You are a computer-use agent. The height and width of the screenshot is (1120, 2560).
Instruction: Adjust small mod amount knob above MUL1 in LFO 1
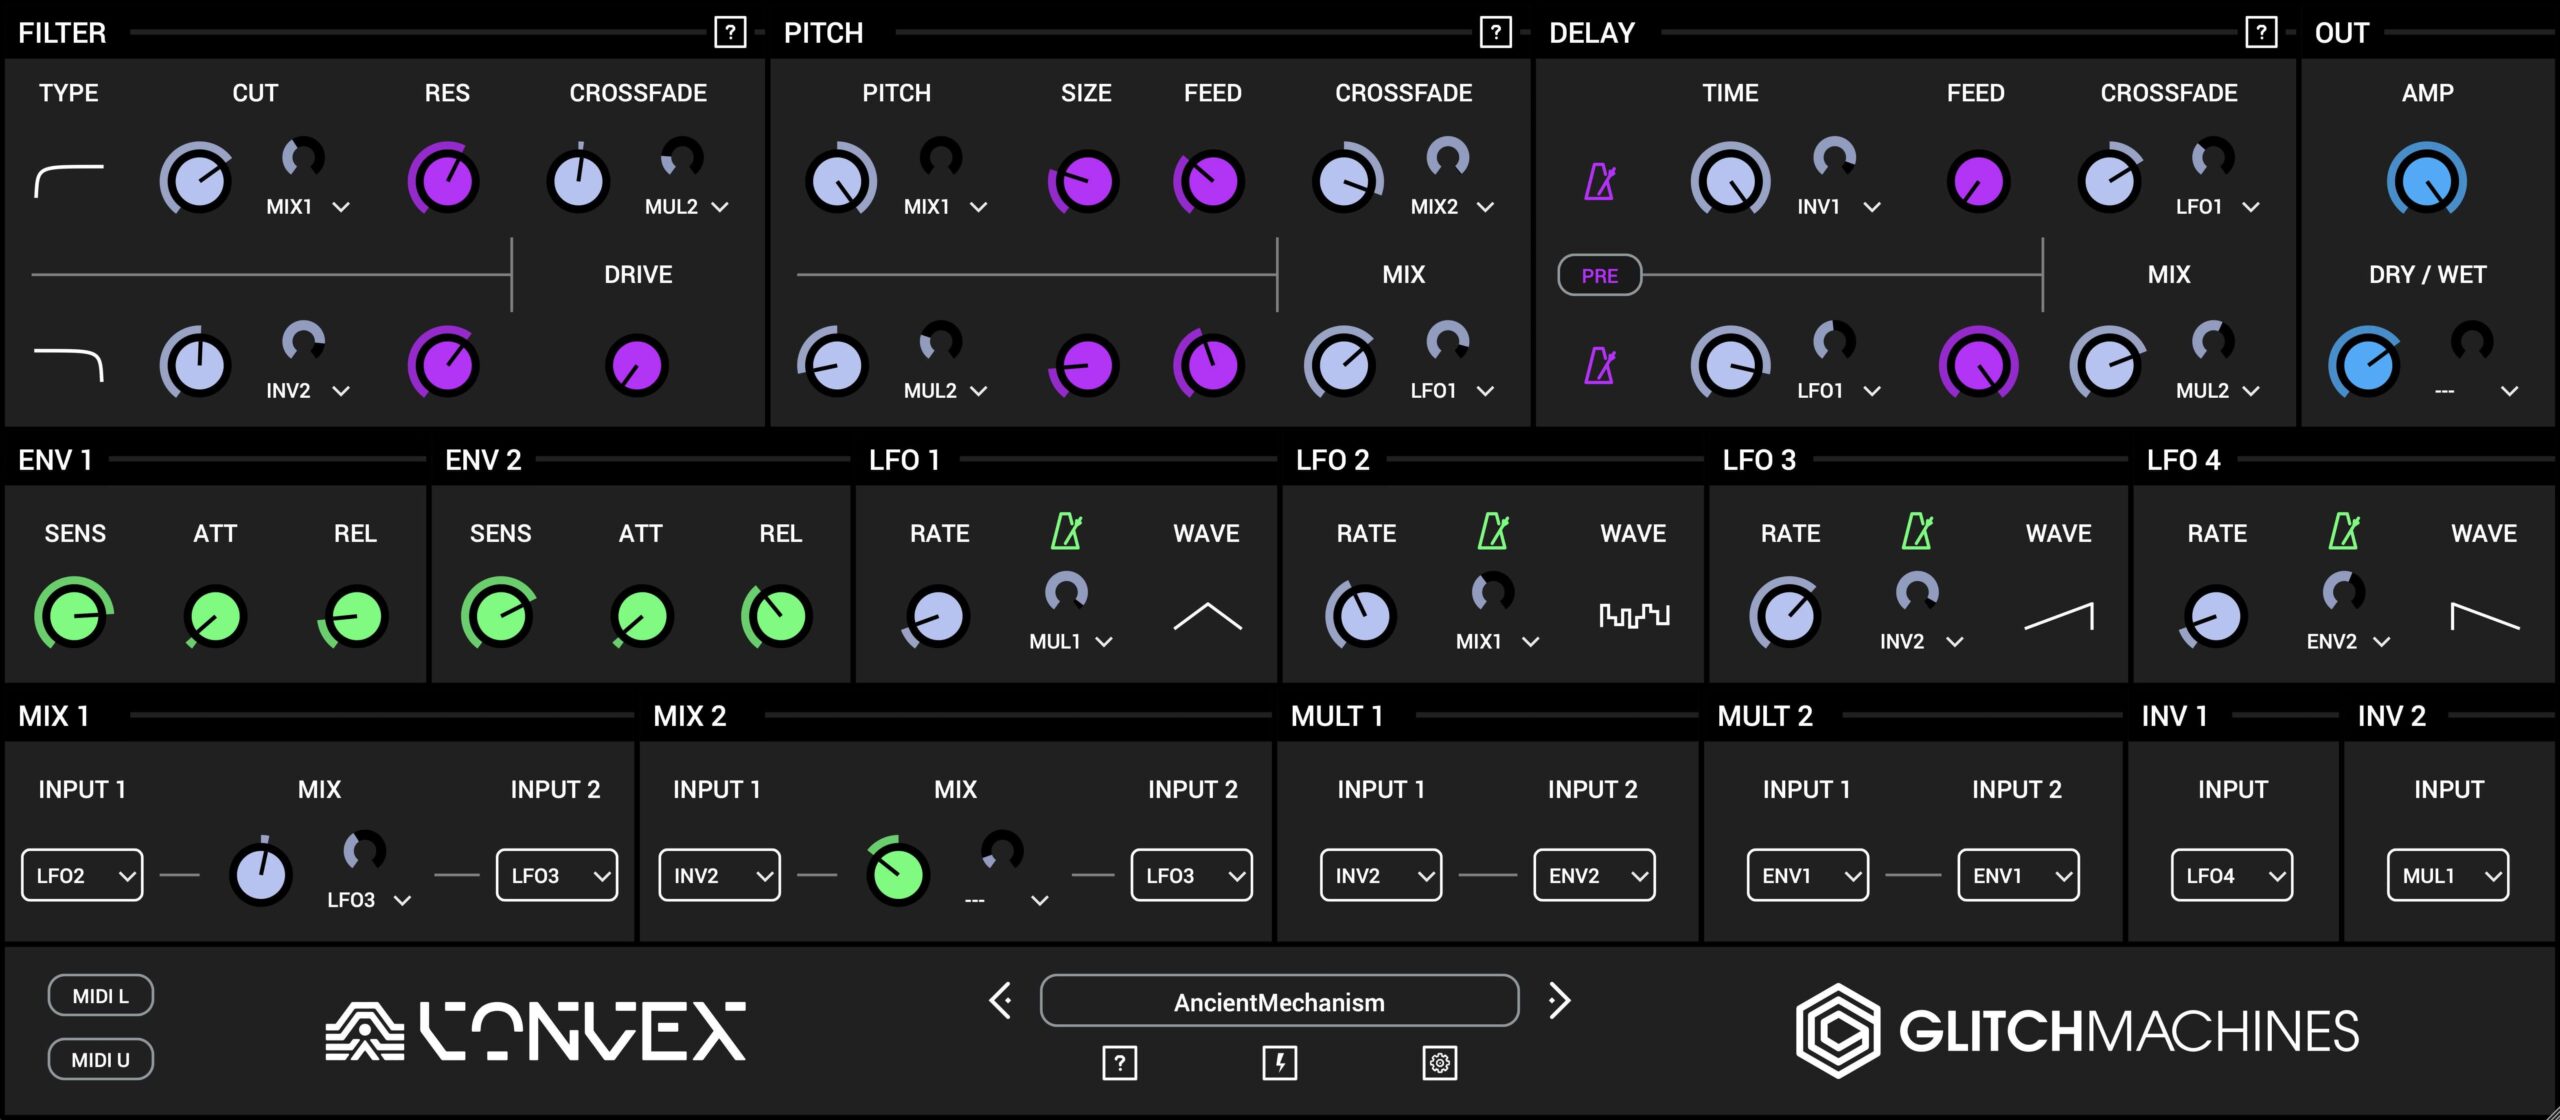1066,592
